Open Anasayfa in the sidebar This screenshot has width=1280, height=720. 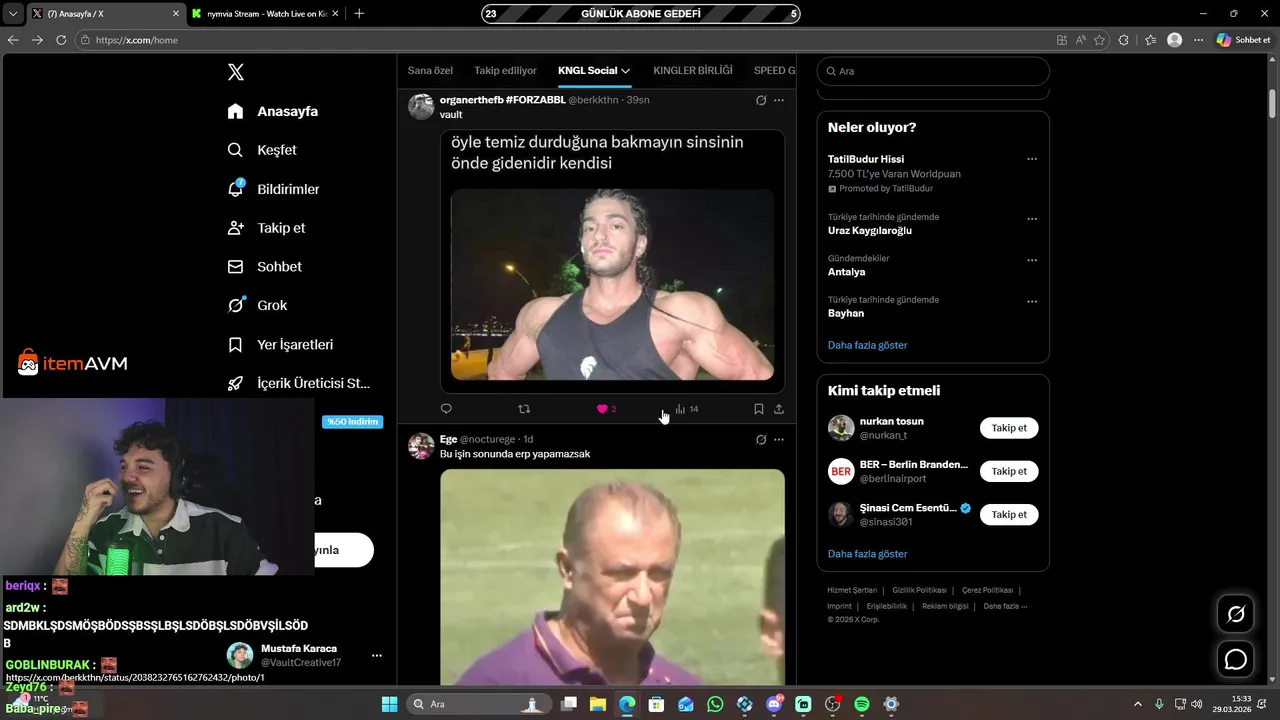click(273, 111)
